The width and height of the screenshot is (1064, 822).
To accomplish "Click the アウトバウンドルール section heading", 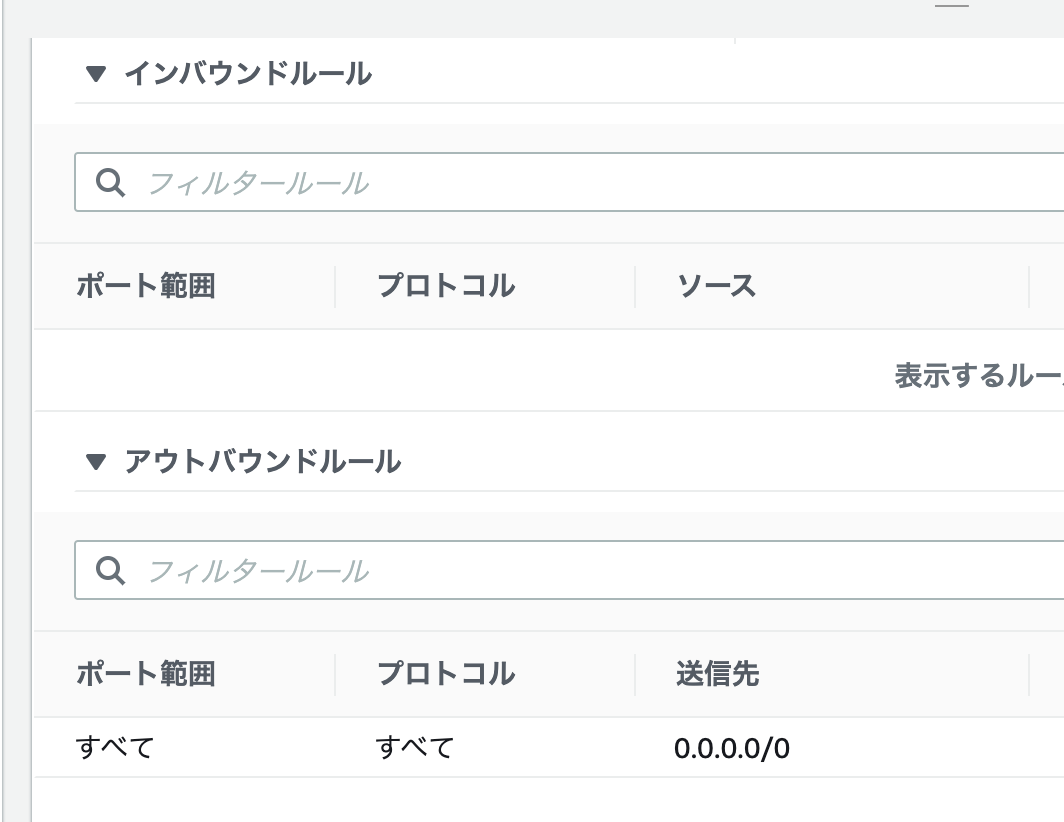I will point(263,462).
